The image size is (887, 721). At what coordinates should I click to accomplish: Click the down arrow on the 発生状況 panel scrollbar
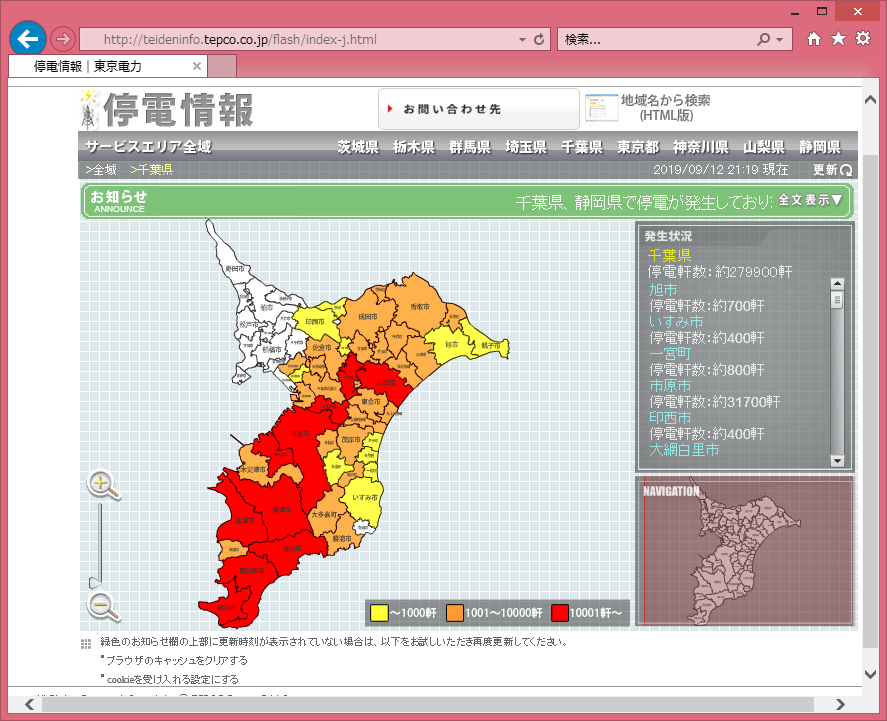tap(836, 461)
